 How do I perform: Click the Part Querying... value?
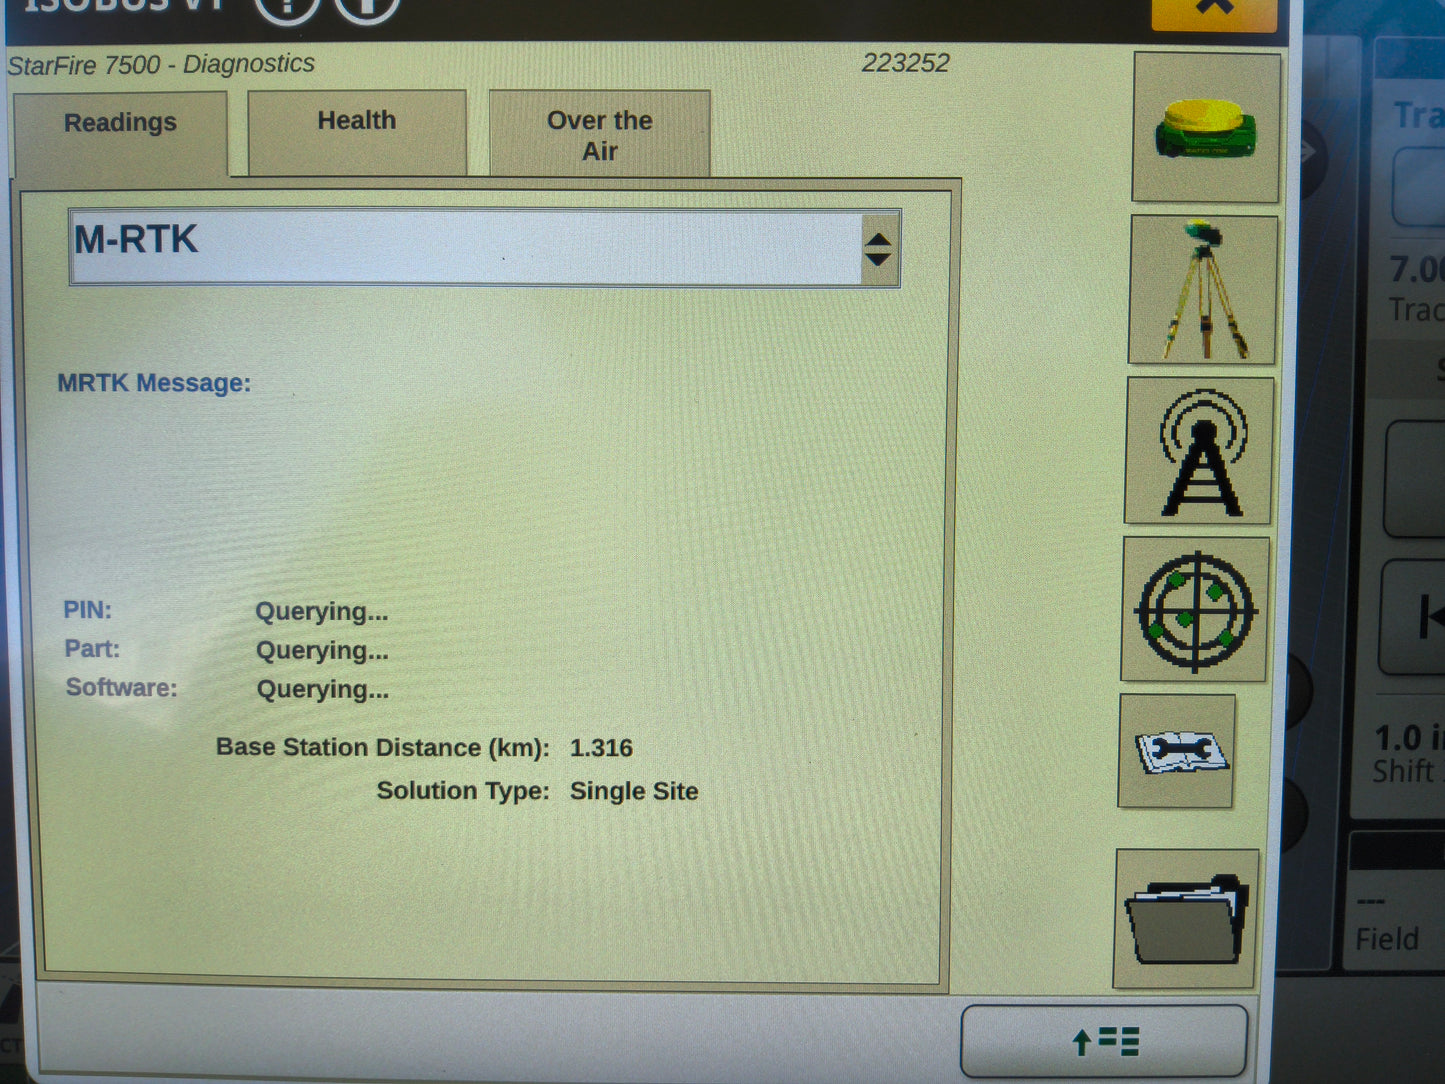click(322, 651)
